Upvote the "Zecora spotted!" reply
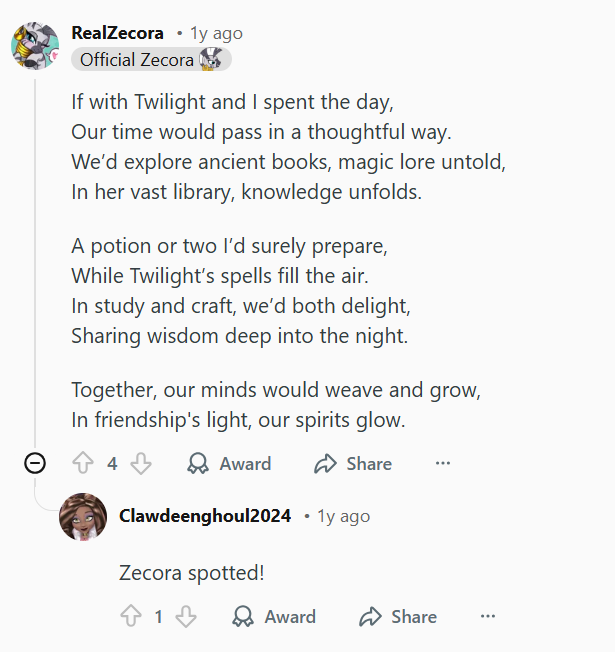The width and height of the screenshot is (615, 652). click(131, 616)
